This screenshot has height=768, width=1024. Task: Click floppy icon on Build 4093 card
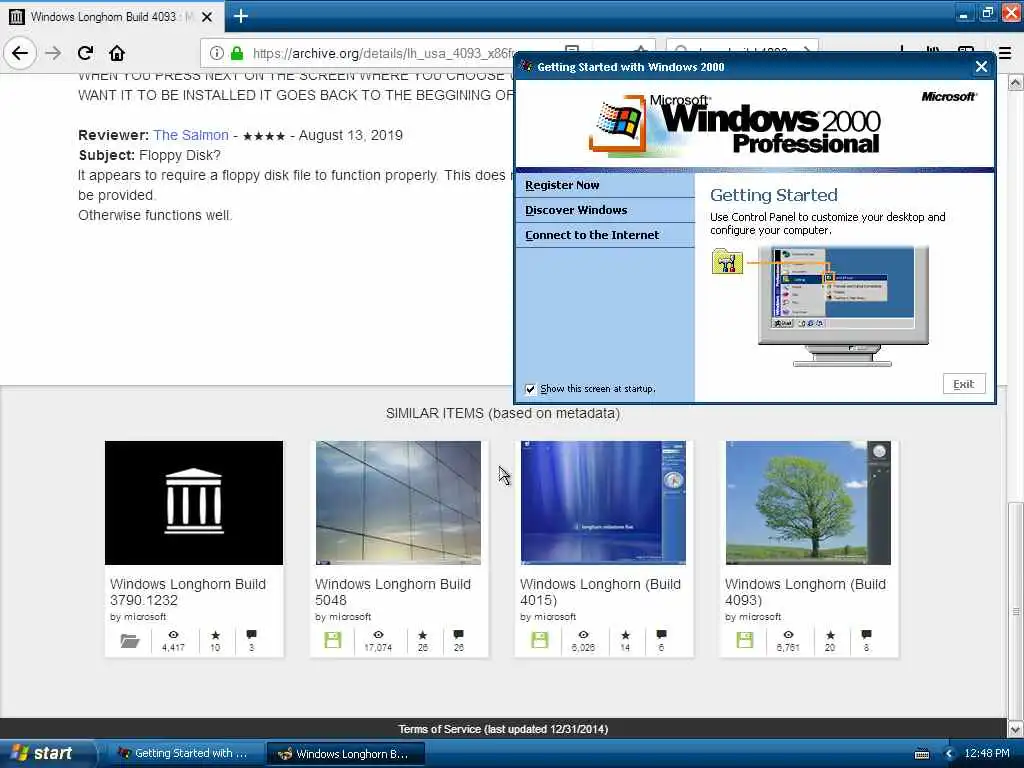(744, 640)
